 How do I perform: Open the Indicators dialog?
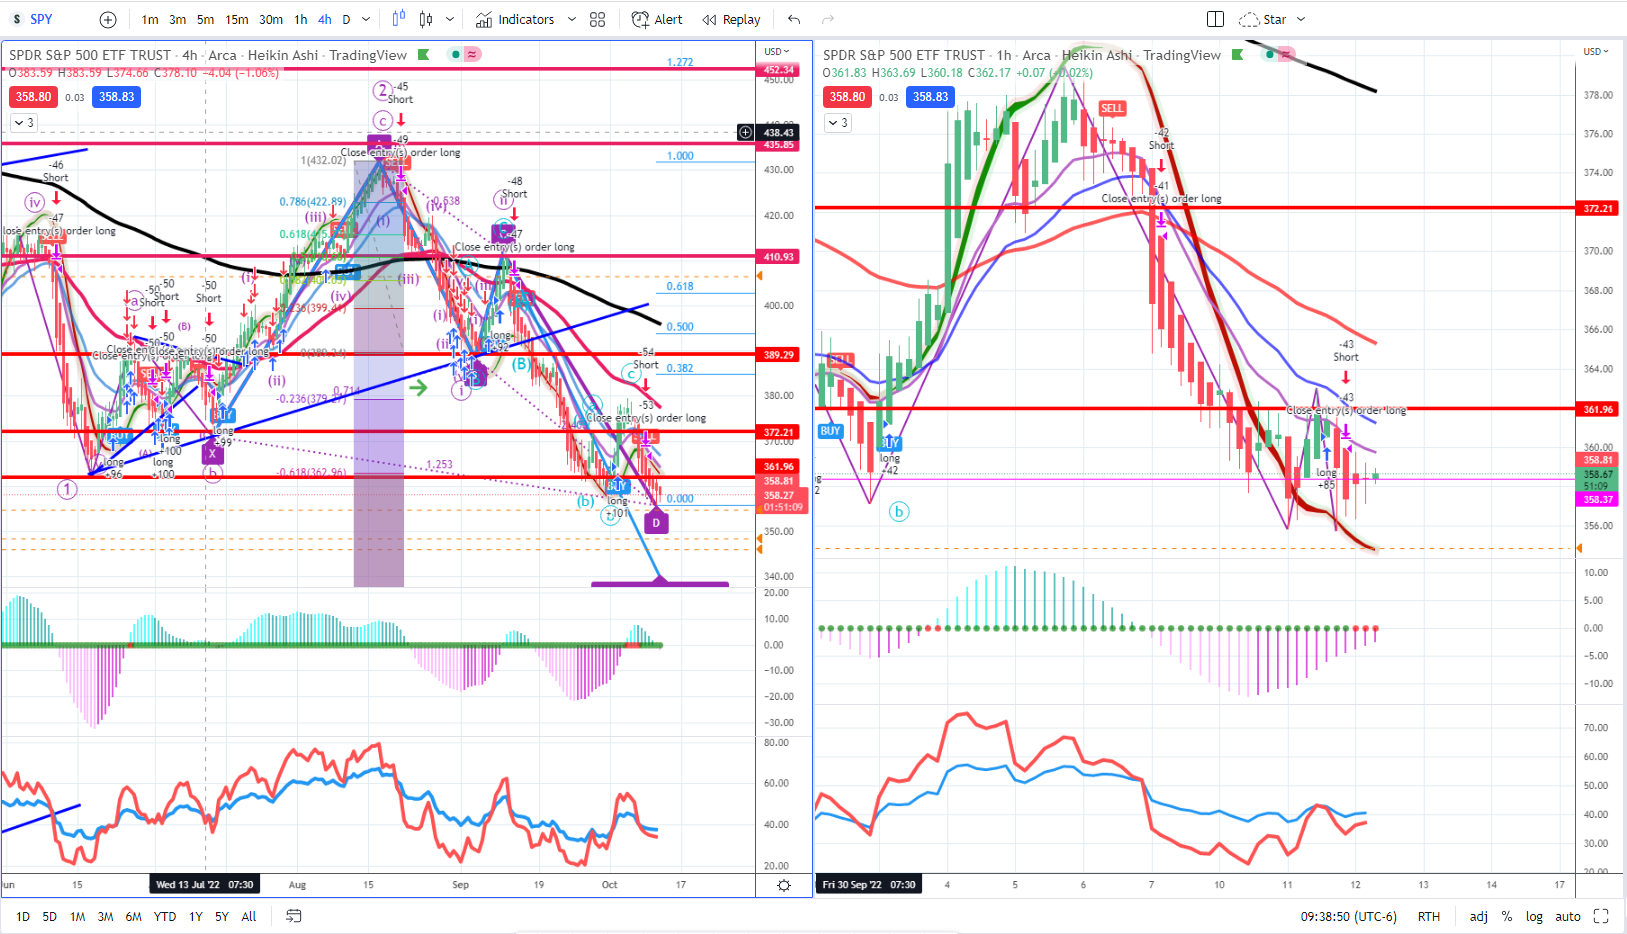[515, 19]
